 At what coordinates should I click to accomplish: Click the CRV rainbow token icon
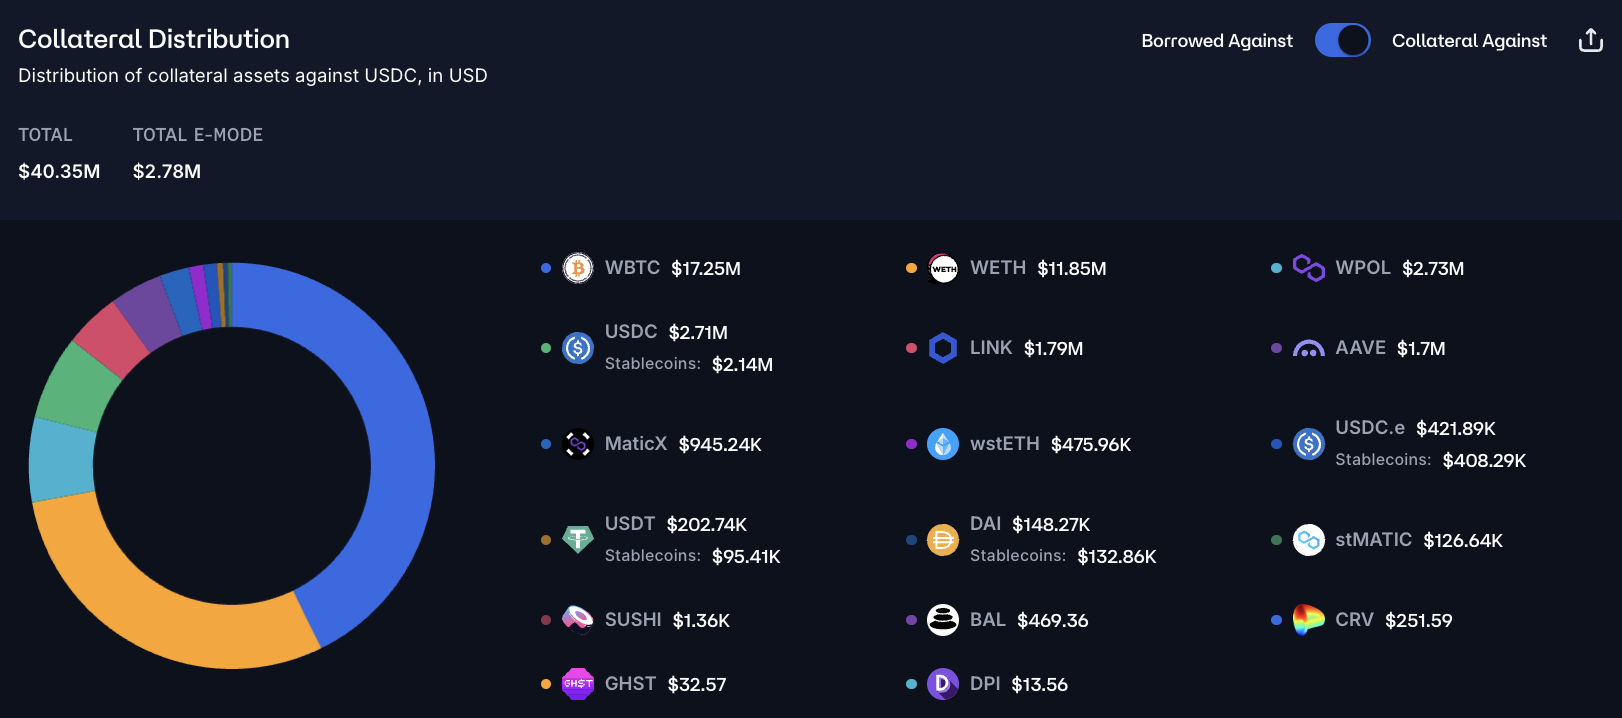pyautogui.click(x=1308, y=620)
